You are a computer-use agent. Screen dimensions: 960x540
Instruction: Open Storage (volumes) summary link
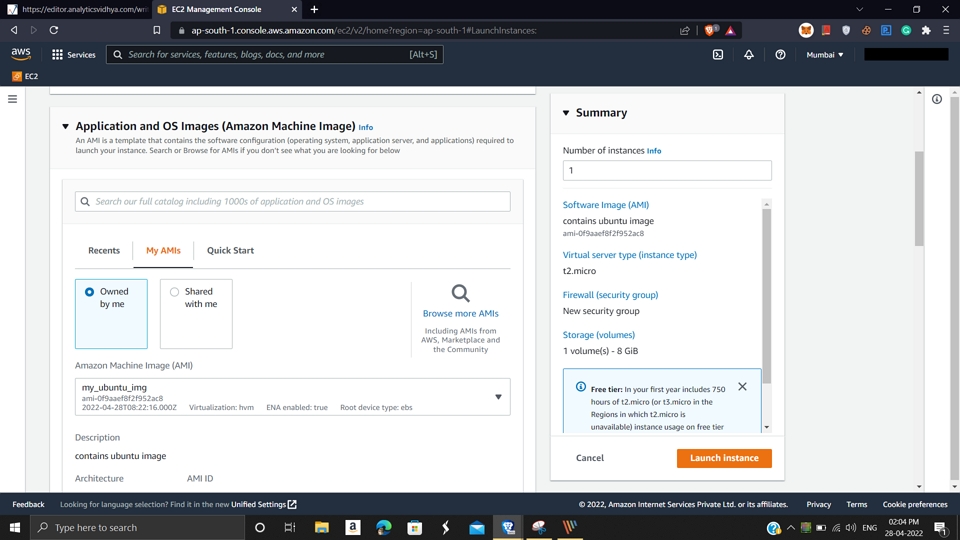pos(599,335)
